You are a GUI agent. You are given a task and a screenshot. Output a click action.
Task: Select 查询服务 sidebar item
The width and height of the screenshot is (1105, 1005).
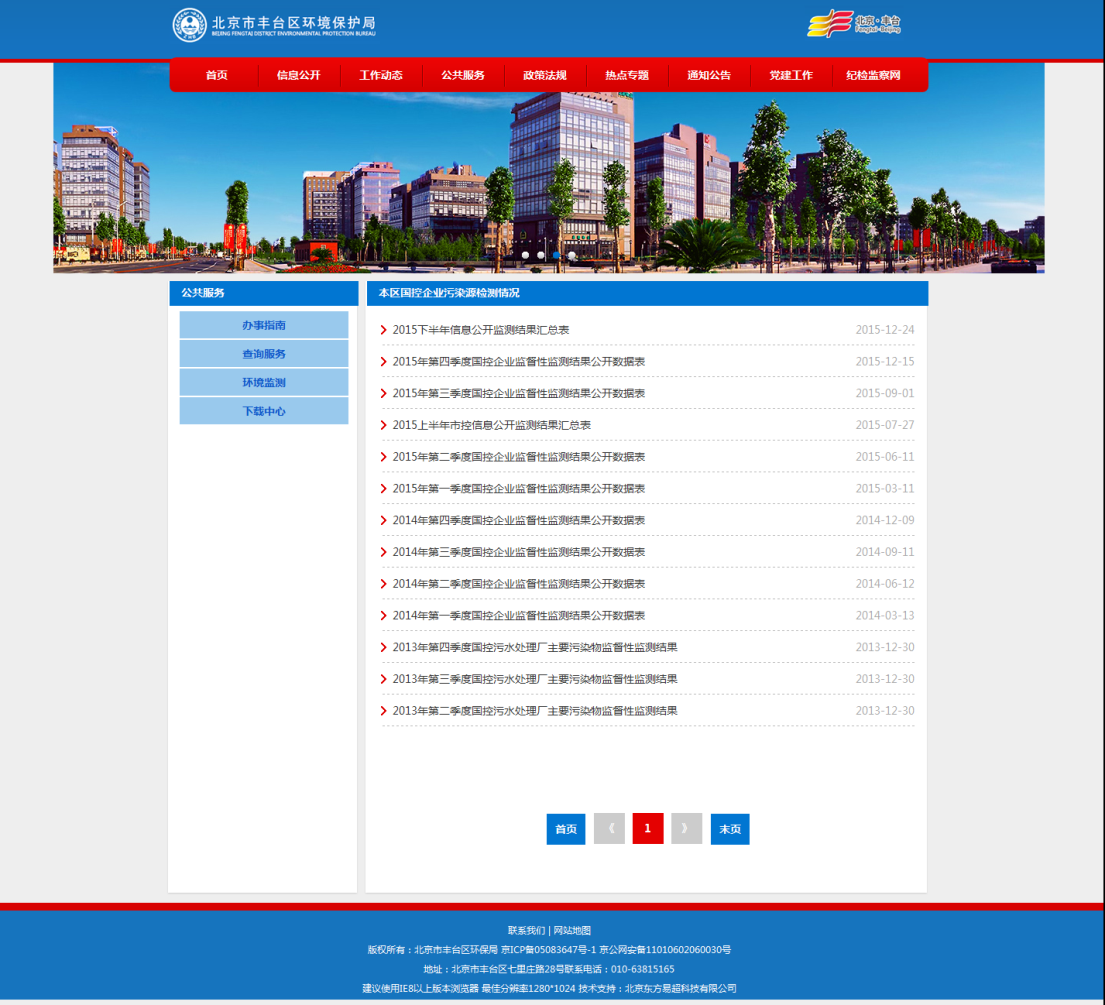coord(264,354)
